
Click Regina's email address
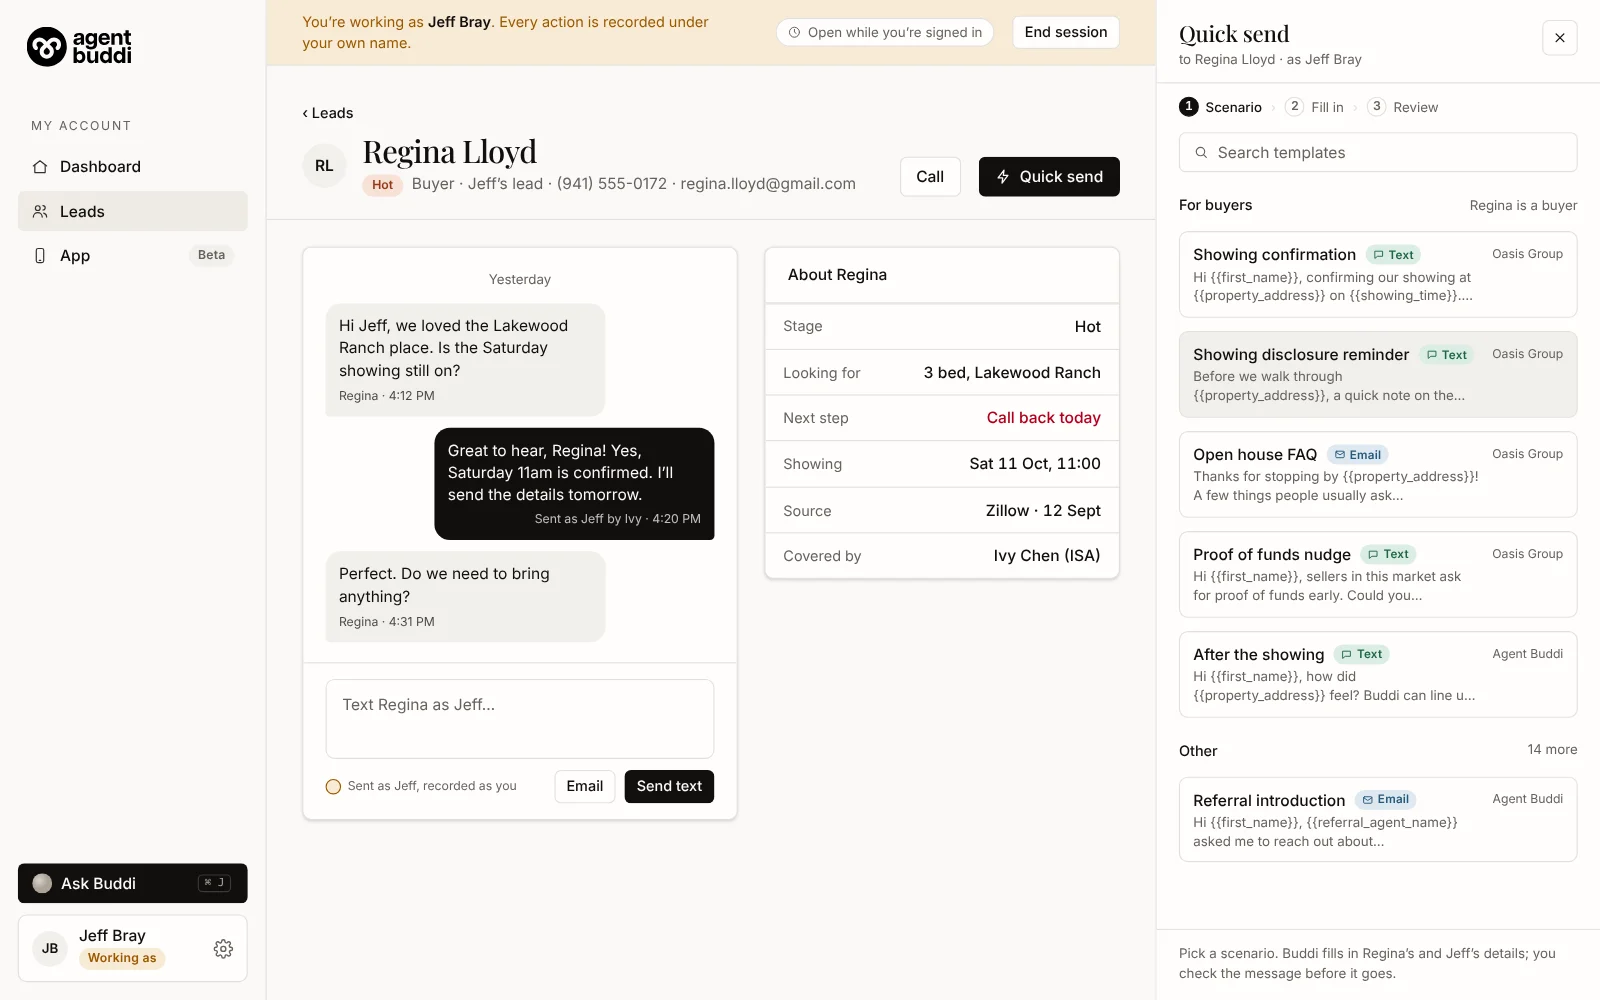tap(768, 184)
